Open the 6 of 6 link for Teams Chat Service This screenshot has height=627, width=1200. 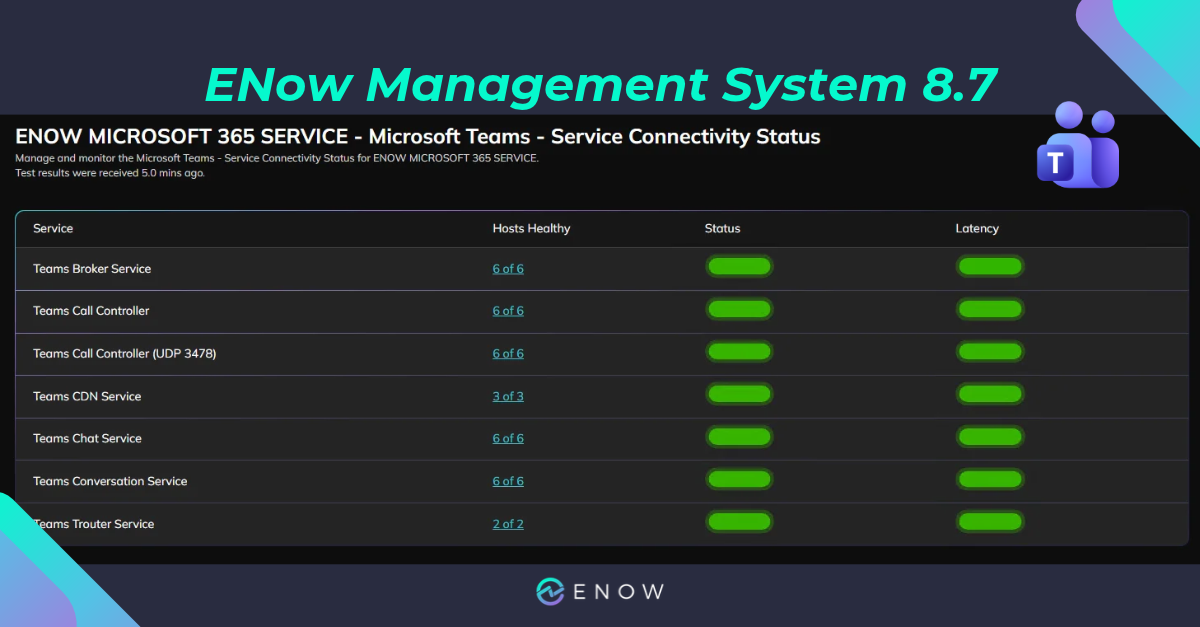(x=508, y=439)
